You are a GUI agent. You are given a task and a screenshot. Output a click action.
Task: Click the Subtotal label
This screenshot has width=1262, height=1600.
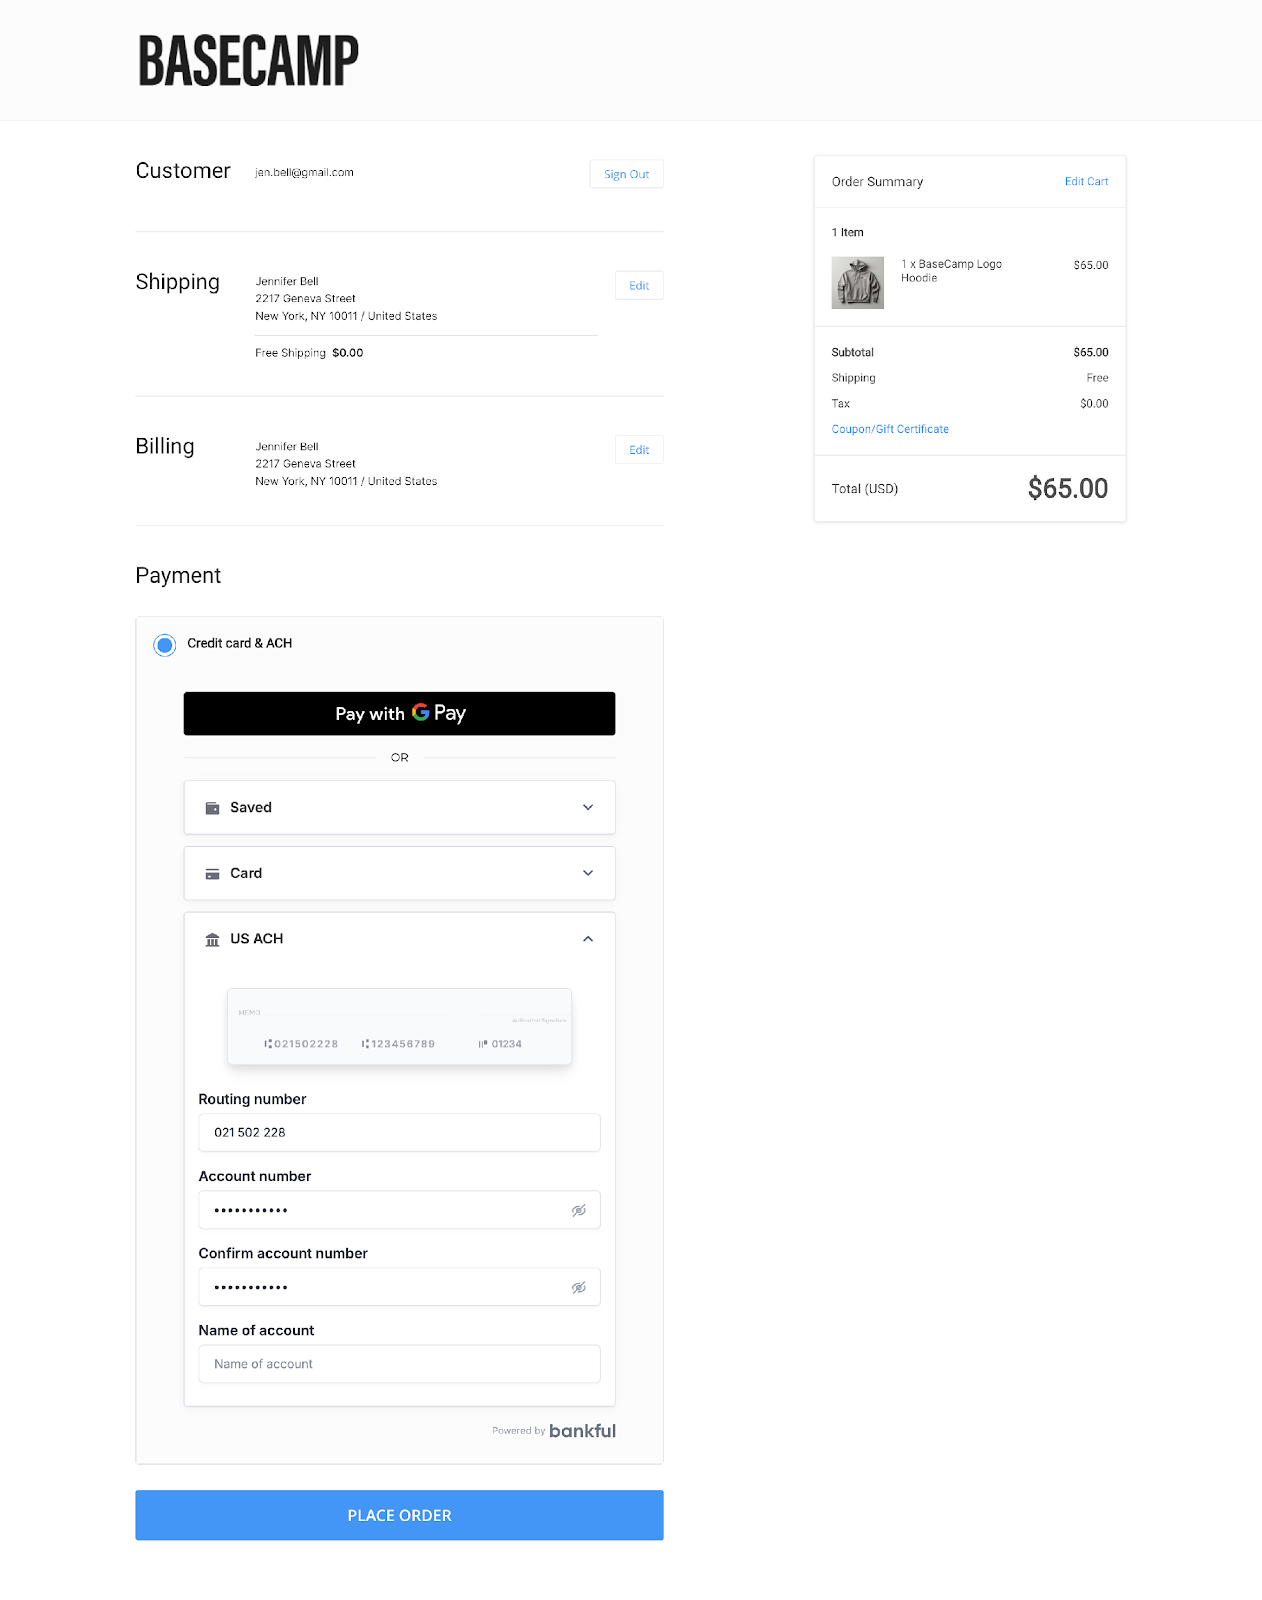pyautogui.click(x=852, y=353)
